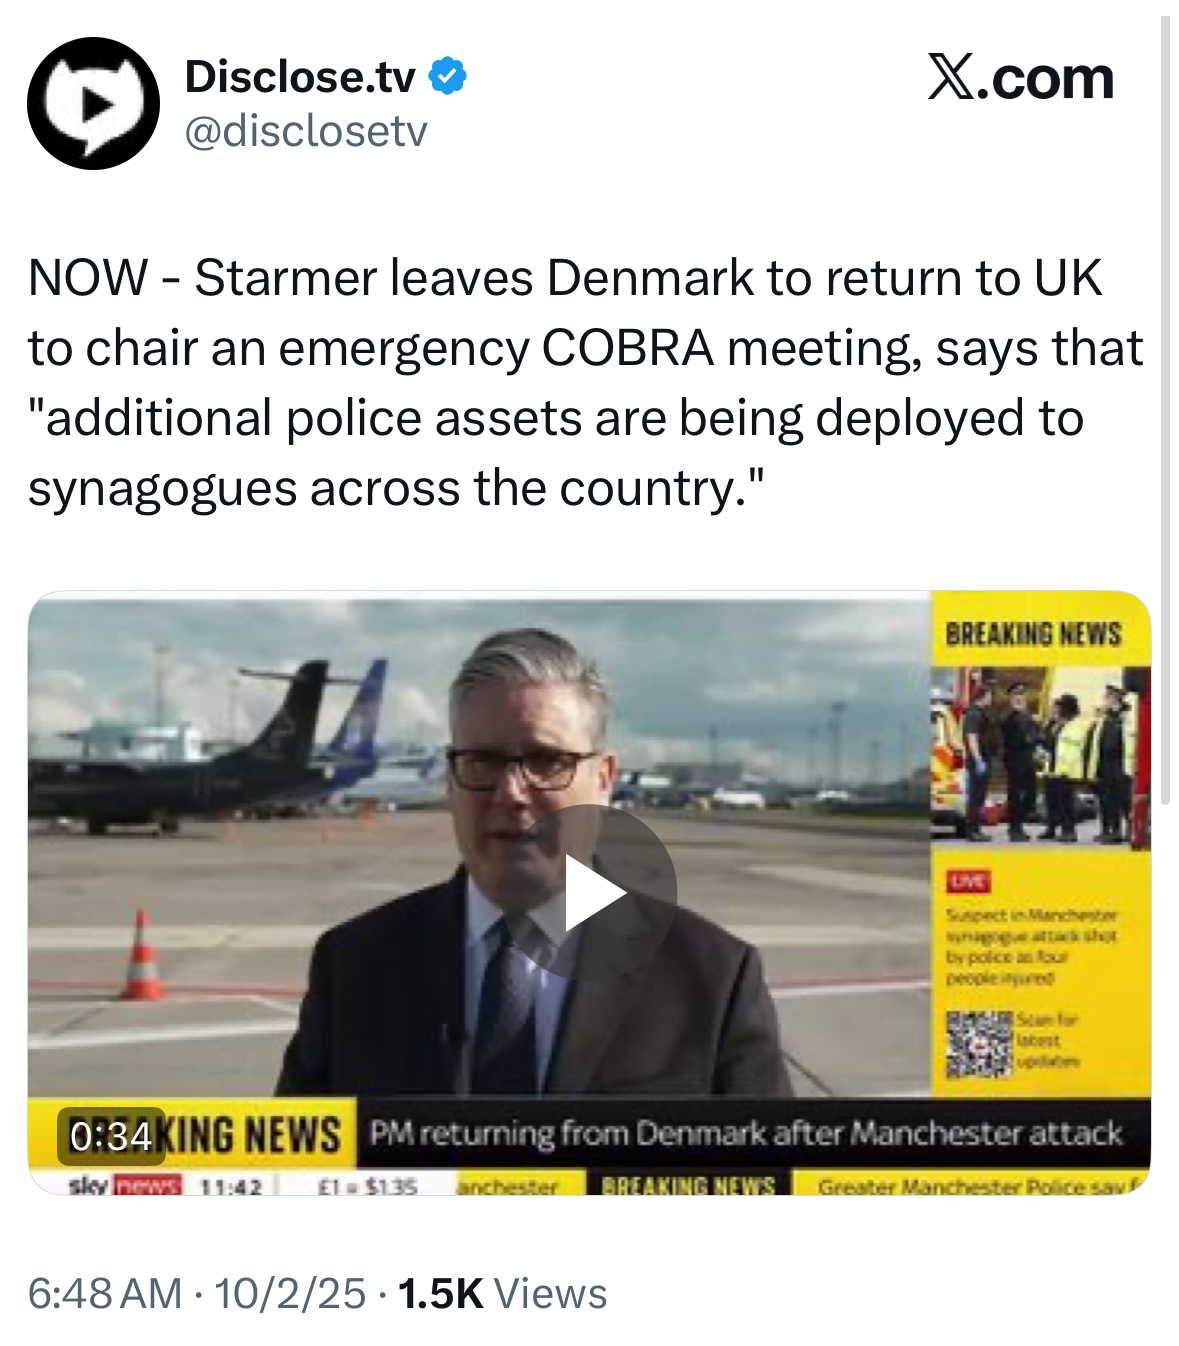Viewport: 1179px width, 1346px height.
Task: Click the 6:48 AM timestamp
Action: 105,1293
